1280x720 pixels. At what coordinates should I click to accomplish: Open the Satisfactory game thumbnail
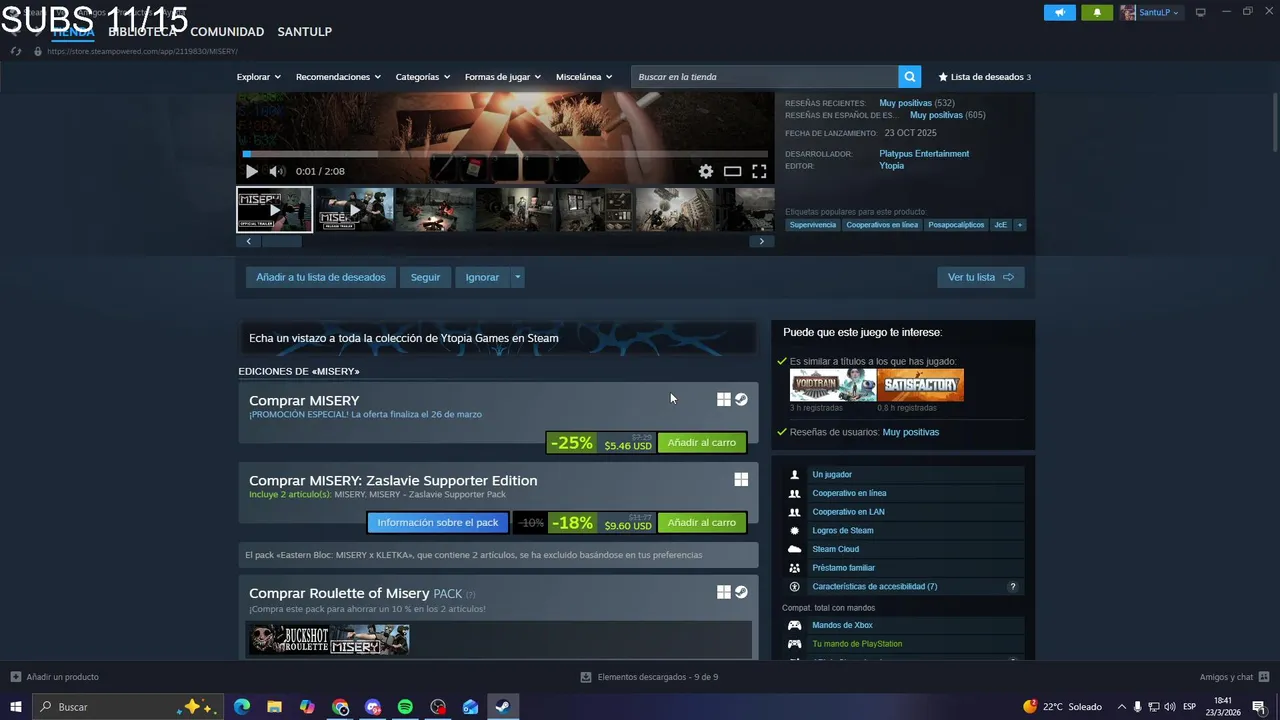click(920, 385)
